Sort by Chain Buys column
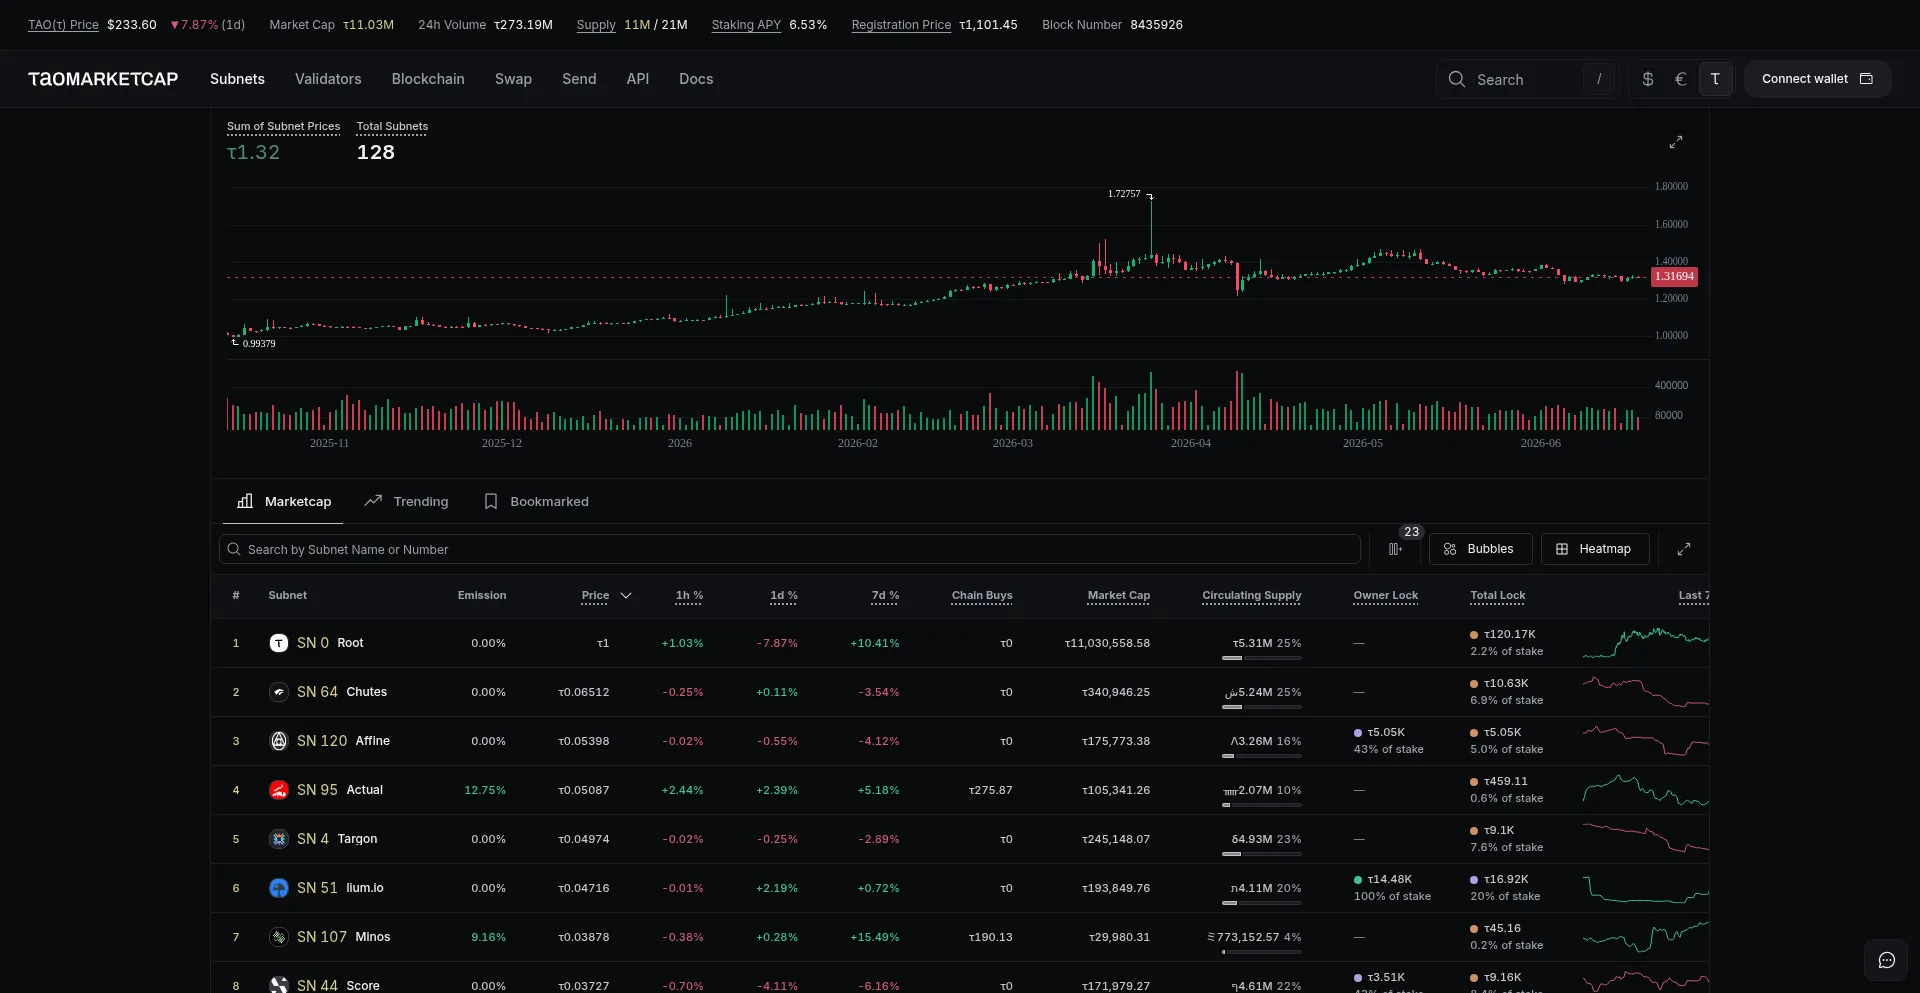Image resolution: width=1920 pixels, height=993 pixels. click(982, 595)
